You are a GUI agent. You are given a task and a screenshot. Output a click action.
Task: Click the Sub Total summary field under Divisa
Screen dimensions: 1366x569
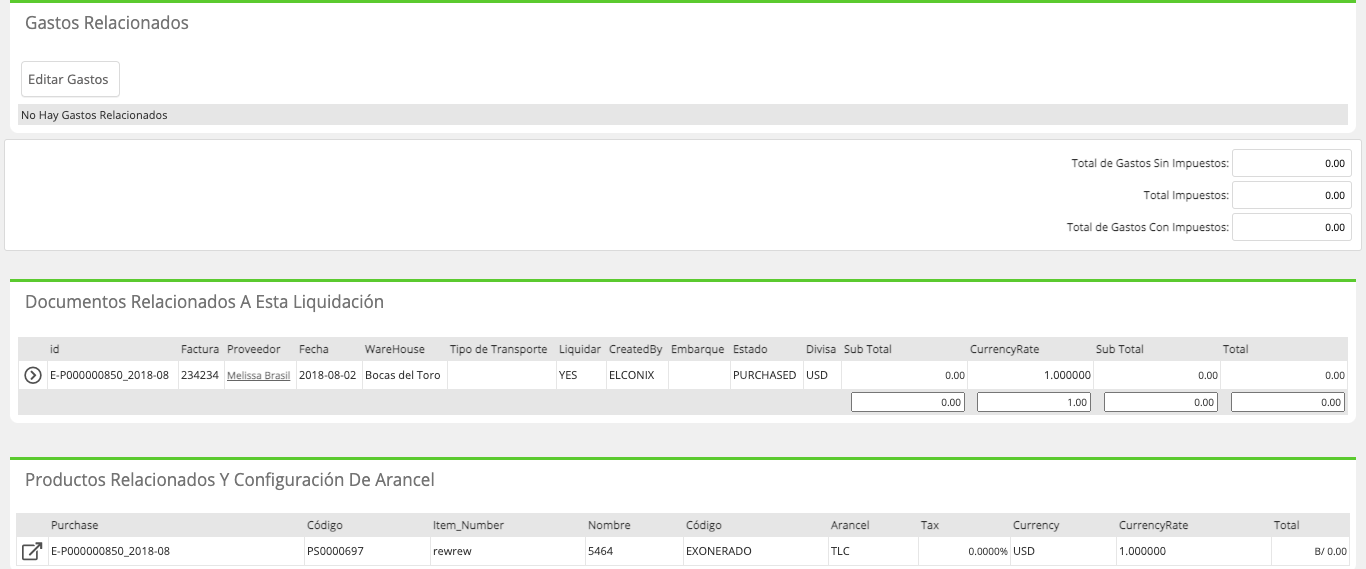pyautogui.click(x=908, y=402)
